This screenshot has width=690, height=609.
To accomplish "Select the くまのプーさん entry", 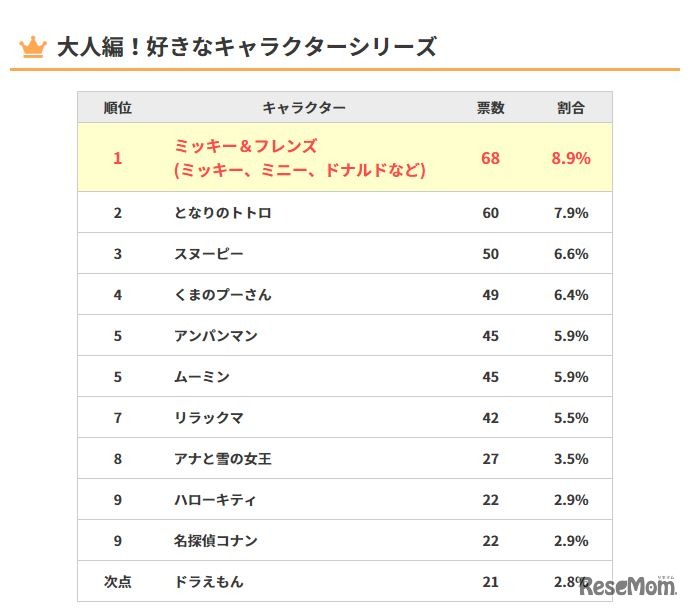I will point(222,295).
